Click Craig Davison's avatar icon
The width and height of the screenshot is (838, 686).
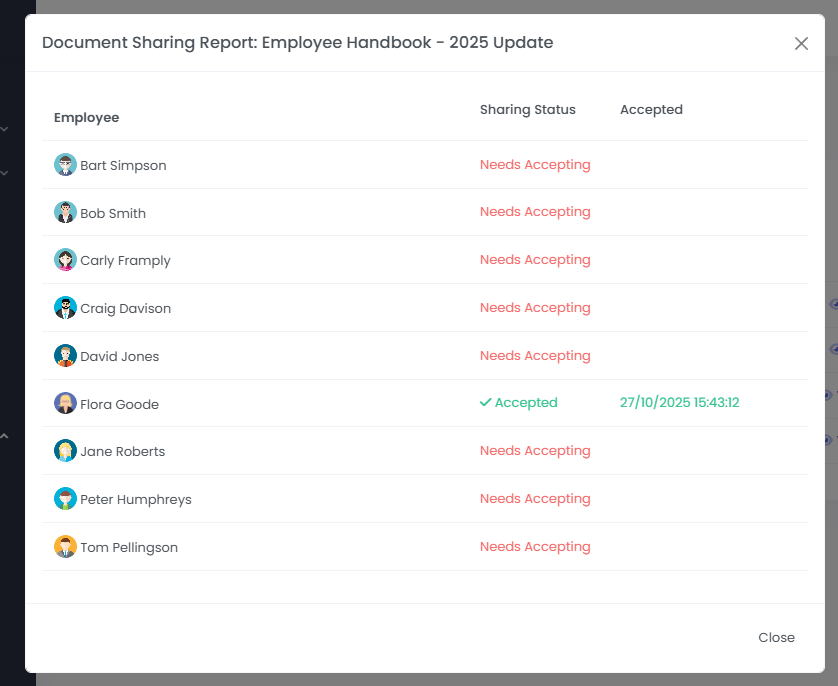coord(65,308)
